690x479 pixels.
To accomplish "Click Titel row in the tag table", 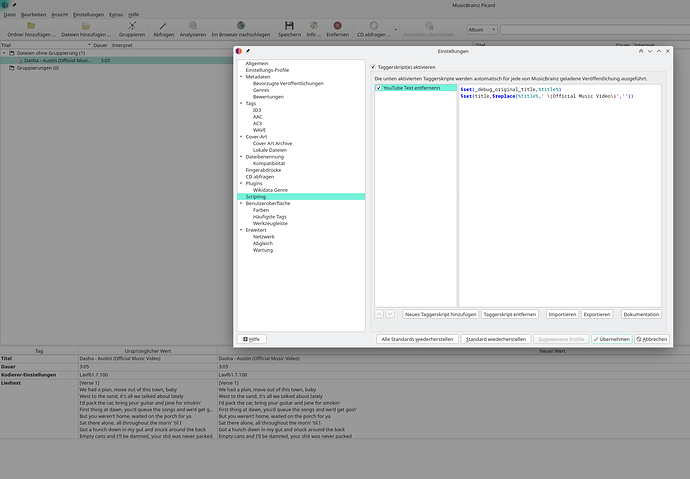I will coord(345,358).
